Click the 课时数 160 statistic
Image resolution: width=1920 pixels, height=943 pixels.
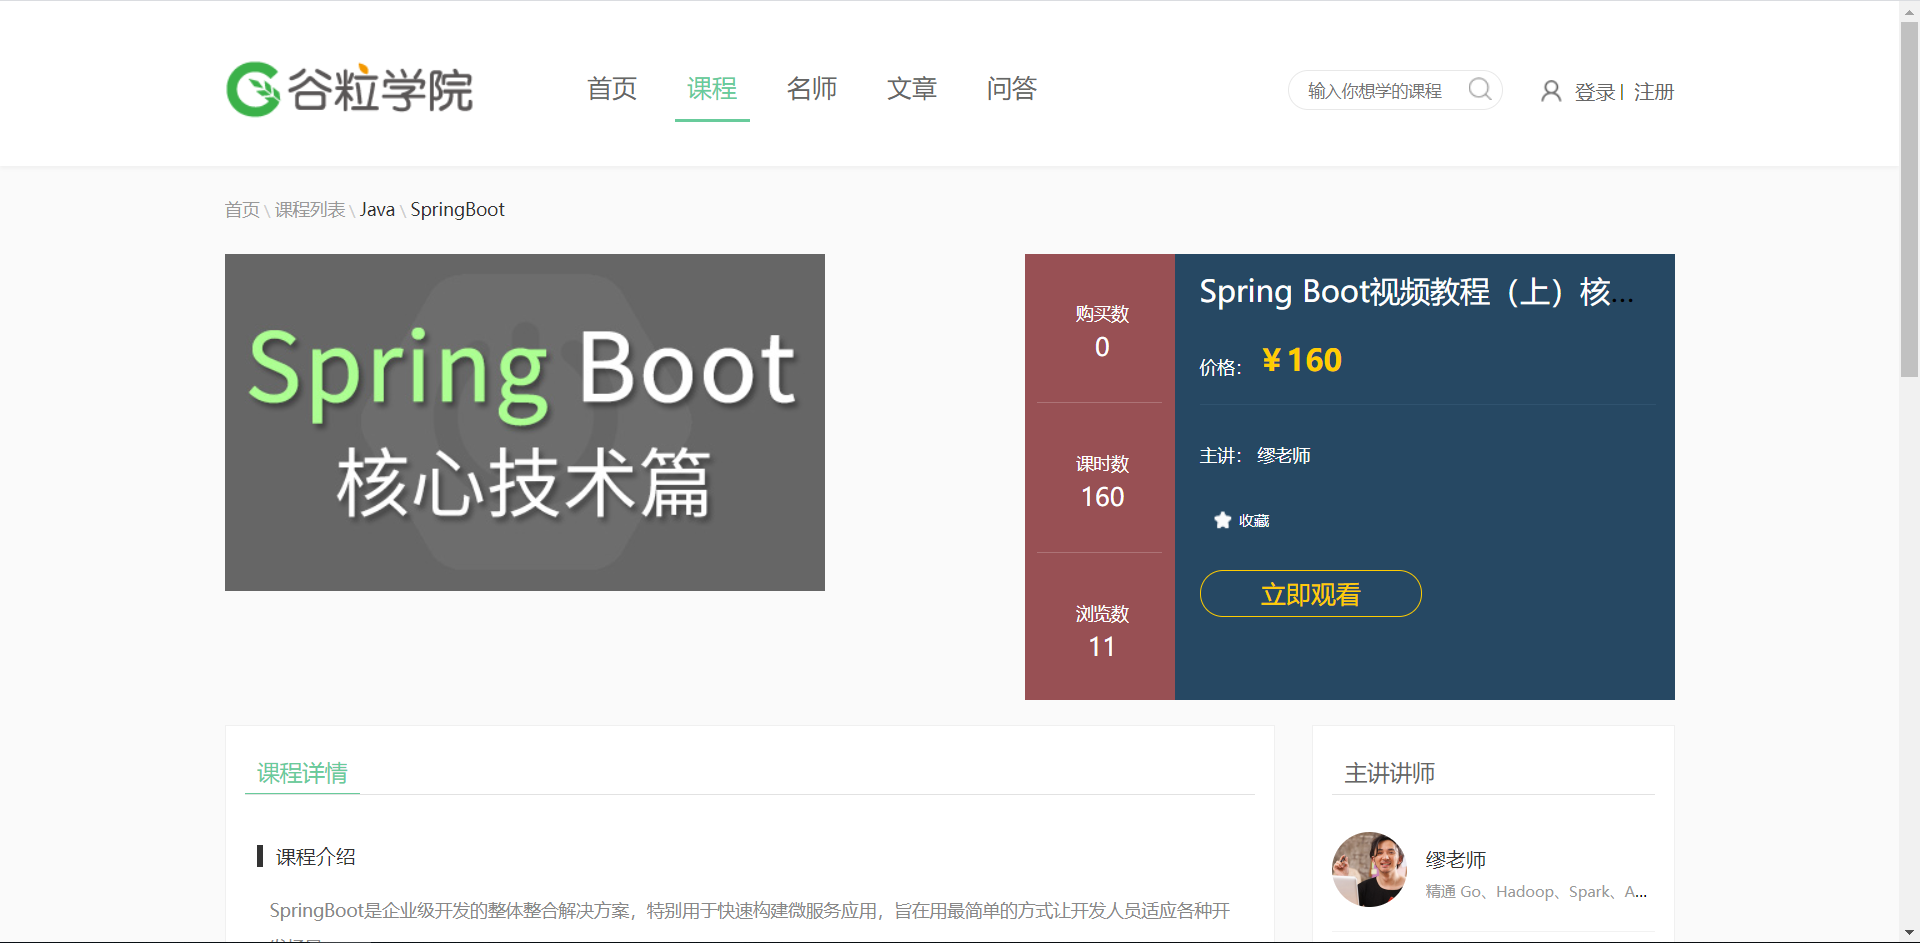point(1102,481)
